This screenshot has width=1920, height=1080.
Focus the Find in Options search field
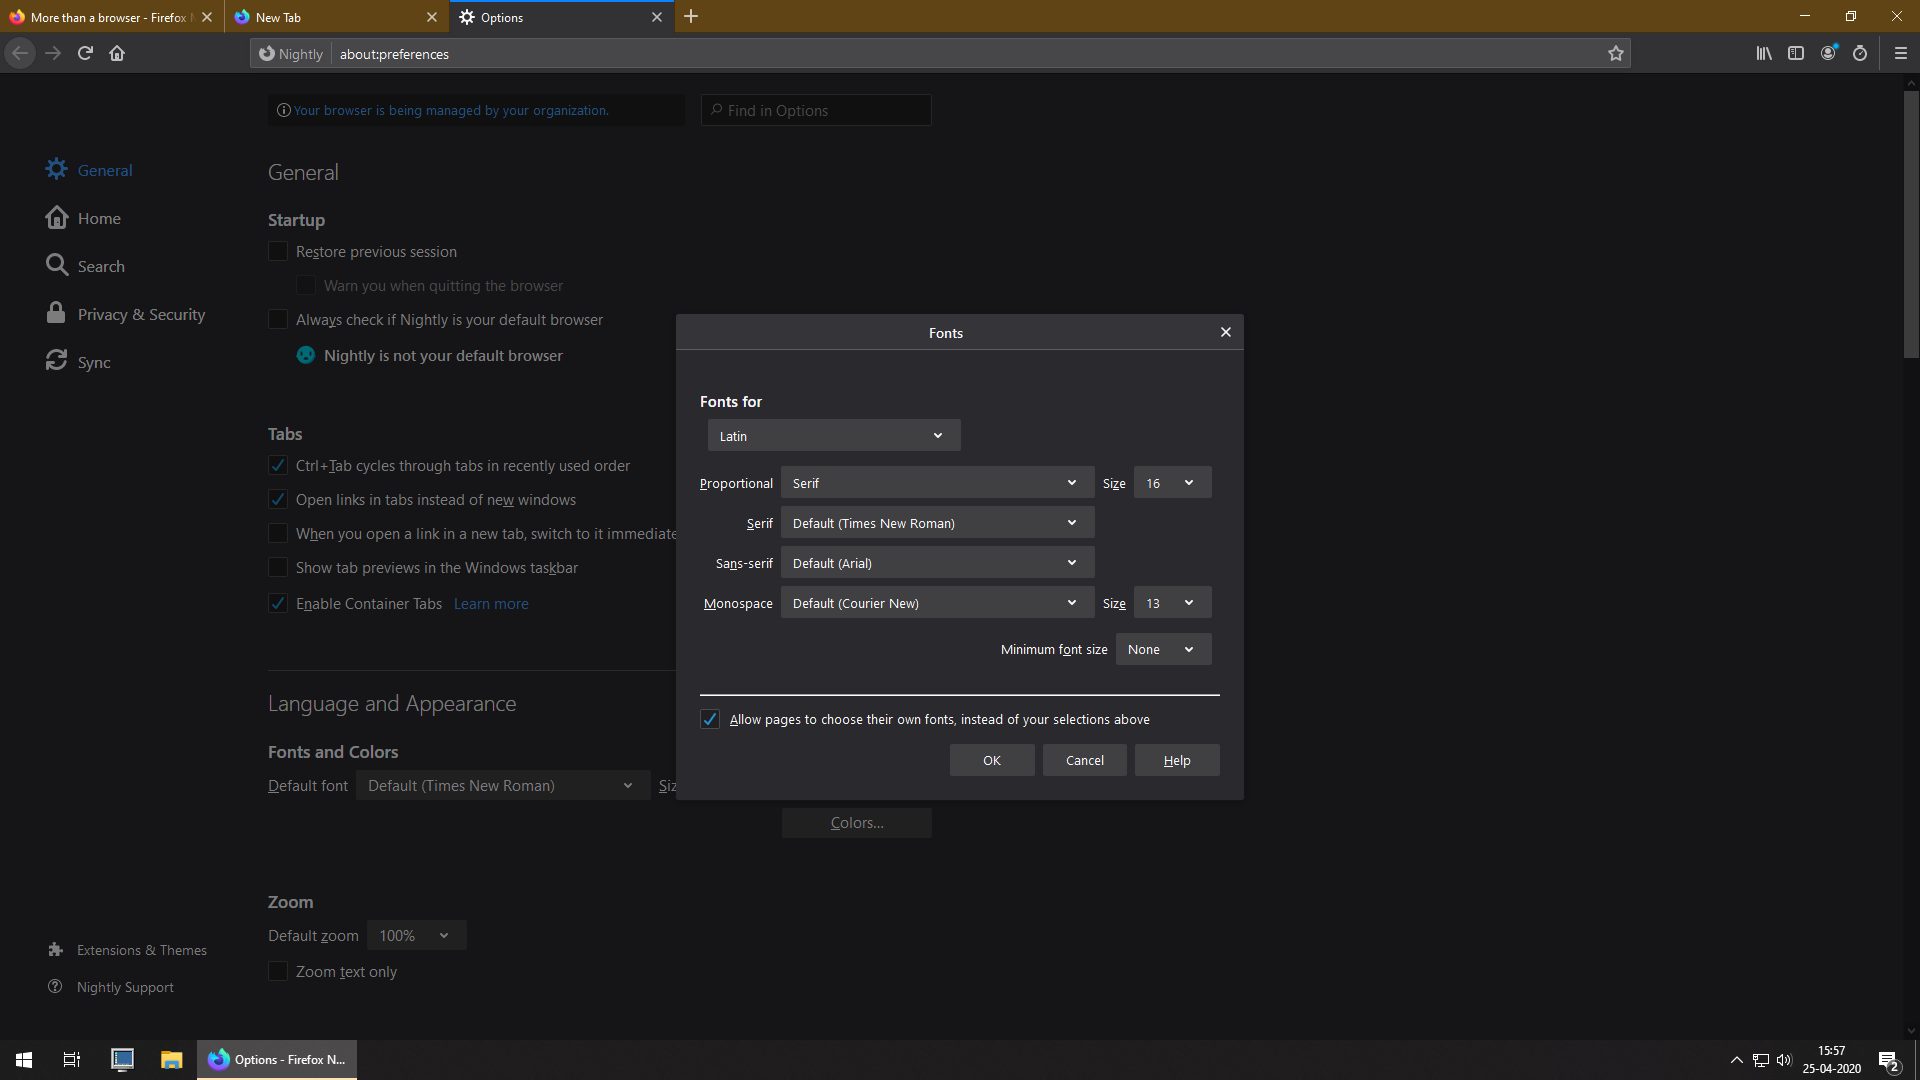pyautogui.click(x=816, y=111)
